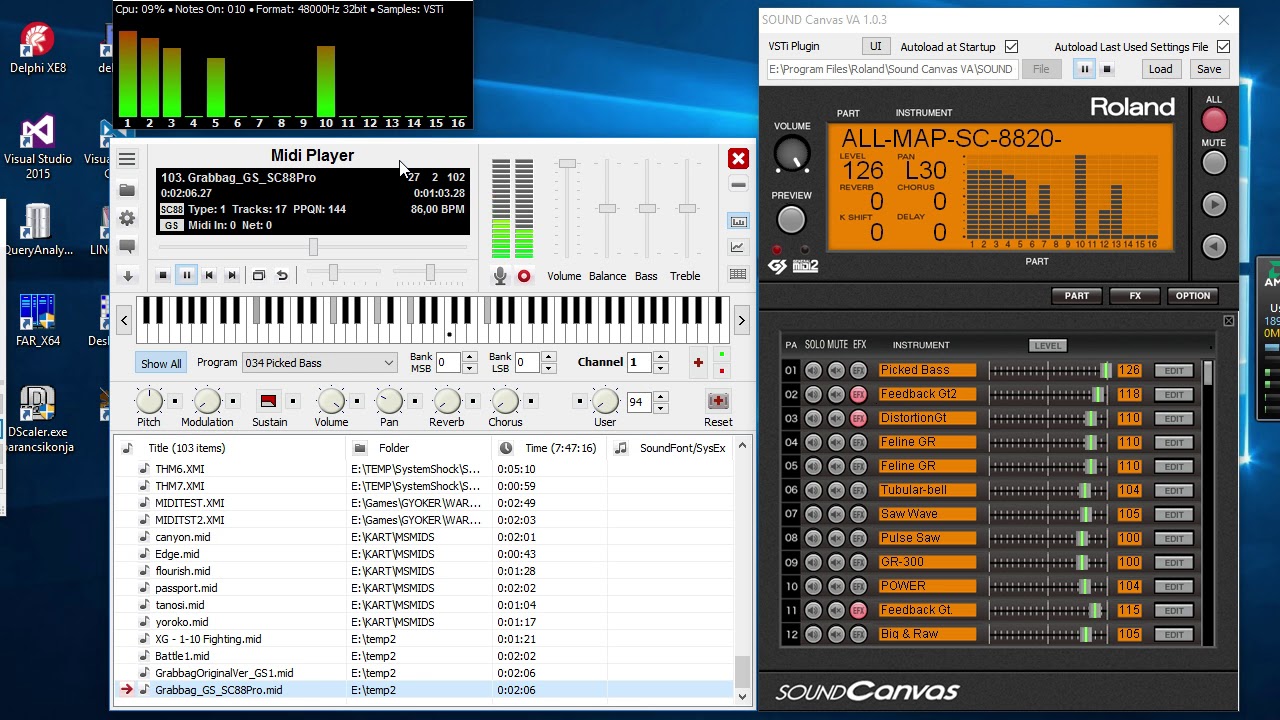Viewport: 1280px width, 720px height.
Task: Click the comment bubble icon in Midi Player
Action: (x=127, y=246)
